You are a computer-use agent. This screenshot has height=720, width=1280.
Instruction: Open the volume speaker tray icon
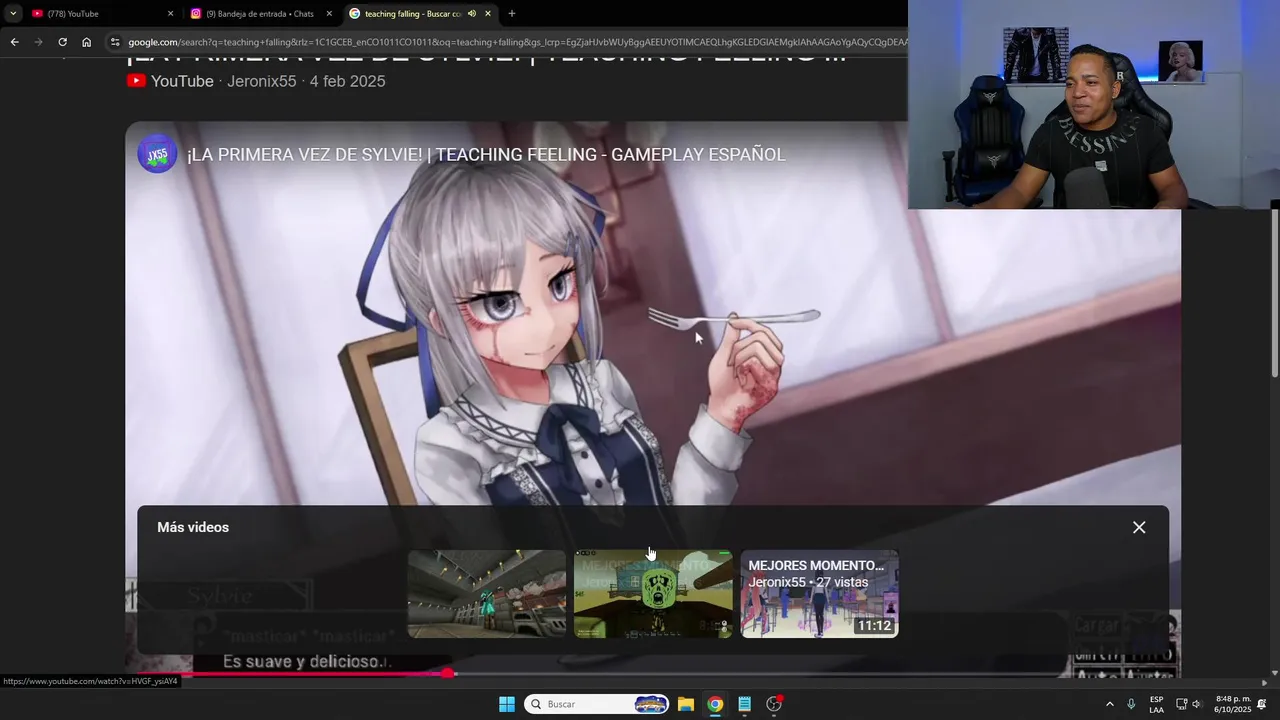(x=1196, y=704)
